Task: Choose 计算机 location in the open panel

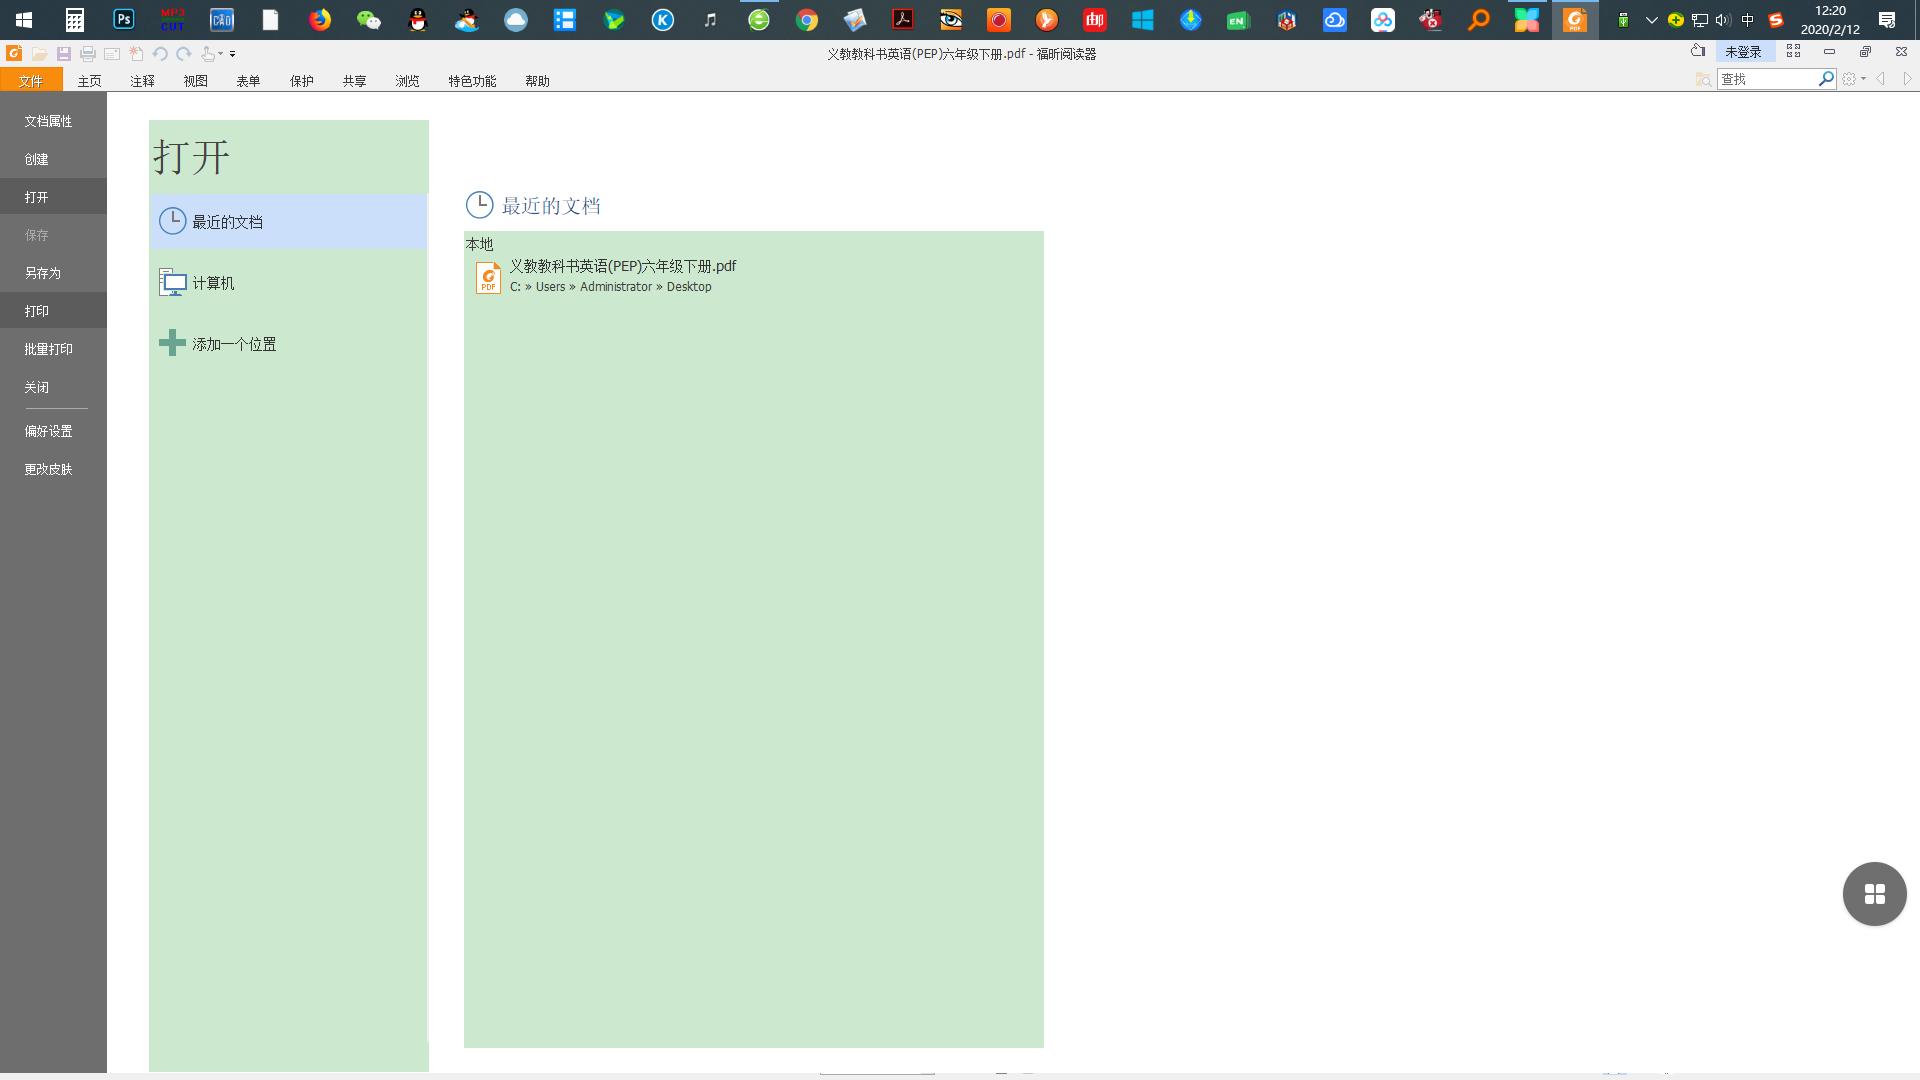Action: (213, 283)
